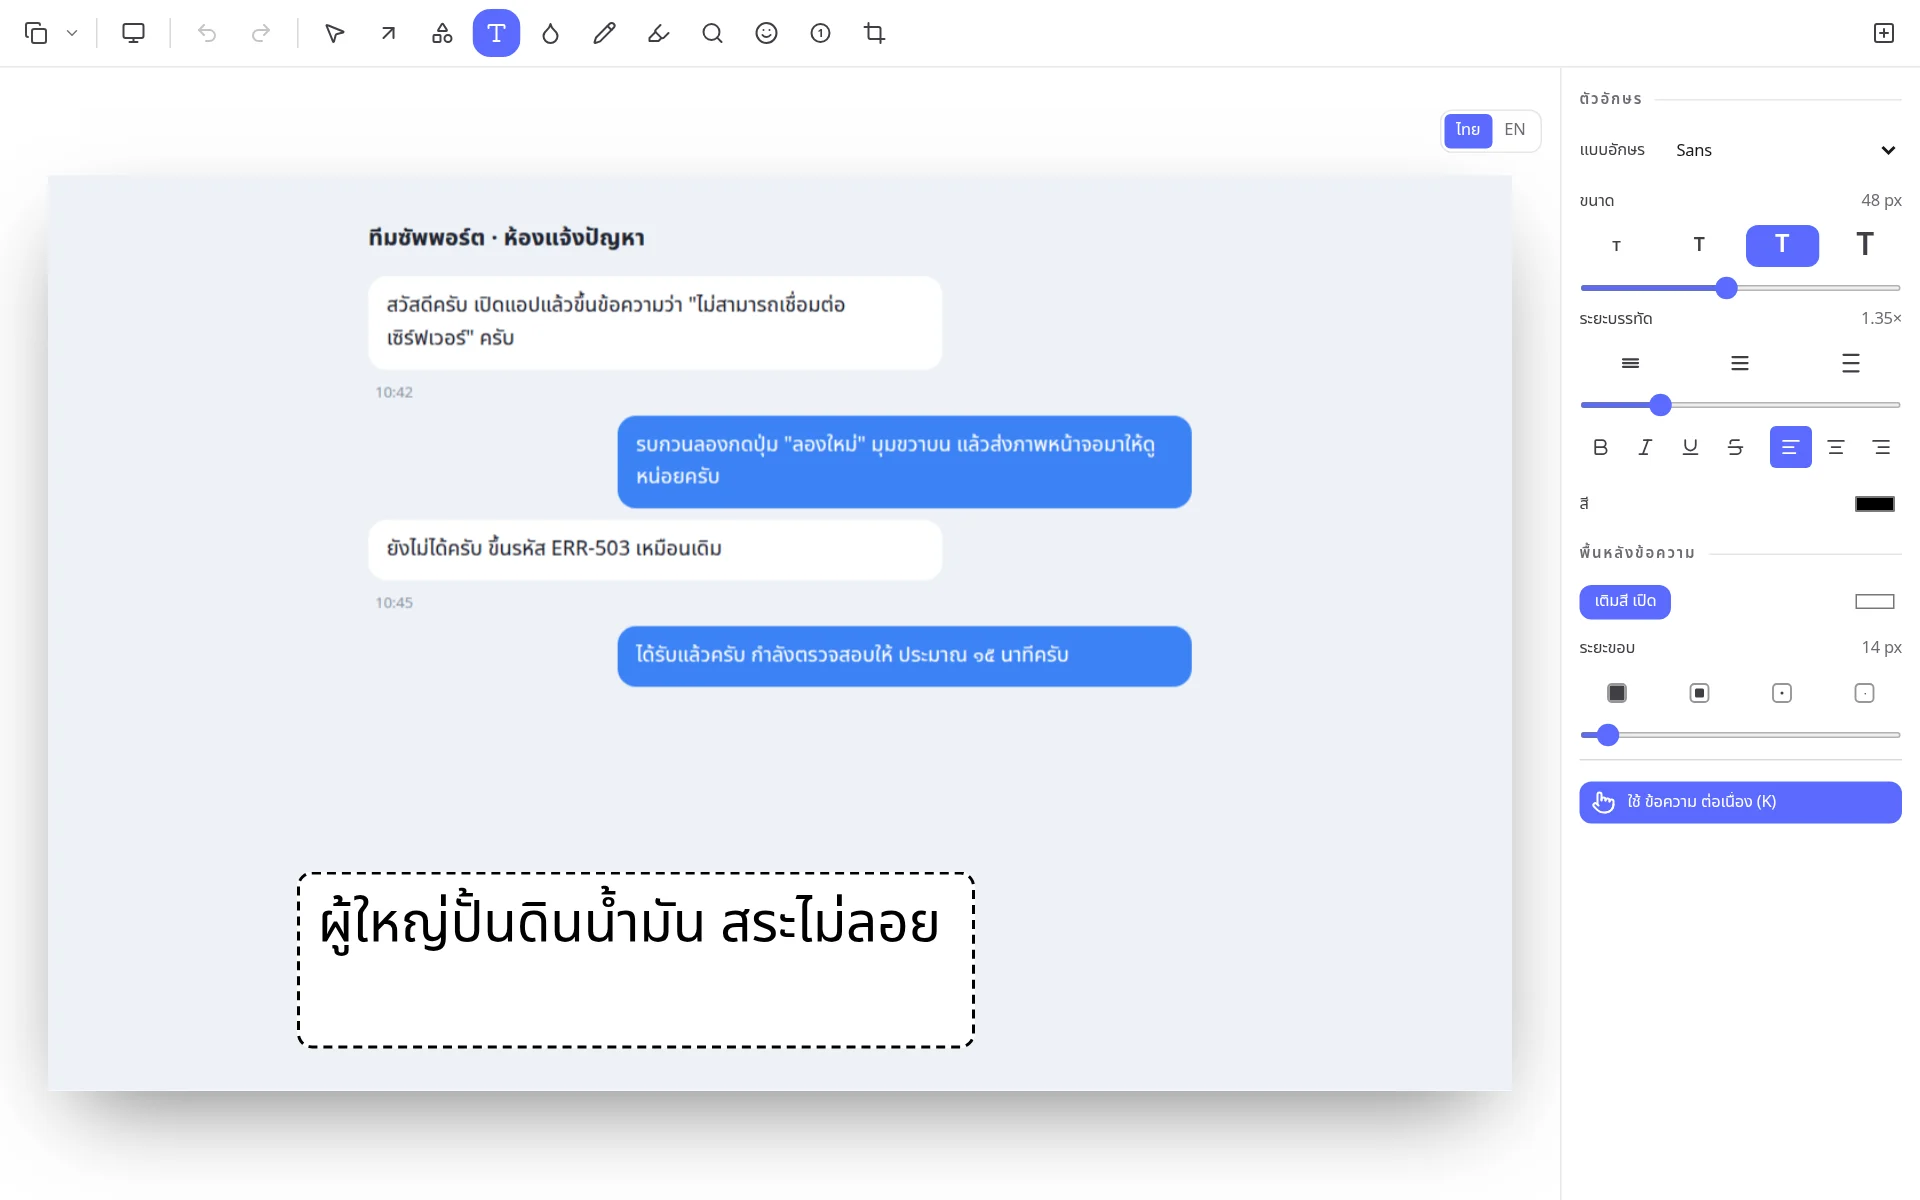
Task: Select the Text tool
Action: tap(496, 33)
